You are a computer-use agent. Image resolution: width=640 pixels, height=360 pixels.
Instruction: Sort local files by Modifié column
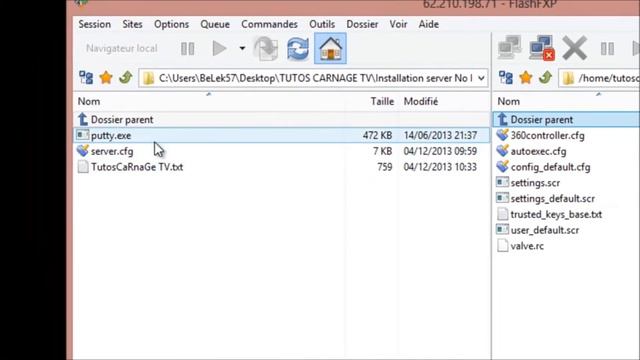tap(421, 101)
